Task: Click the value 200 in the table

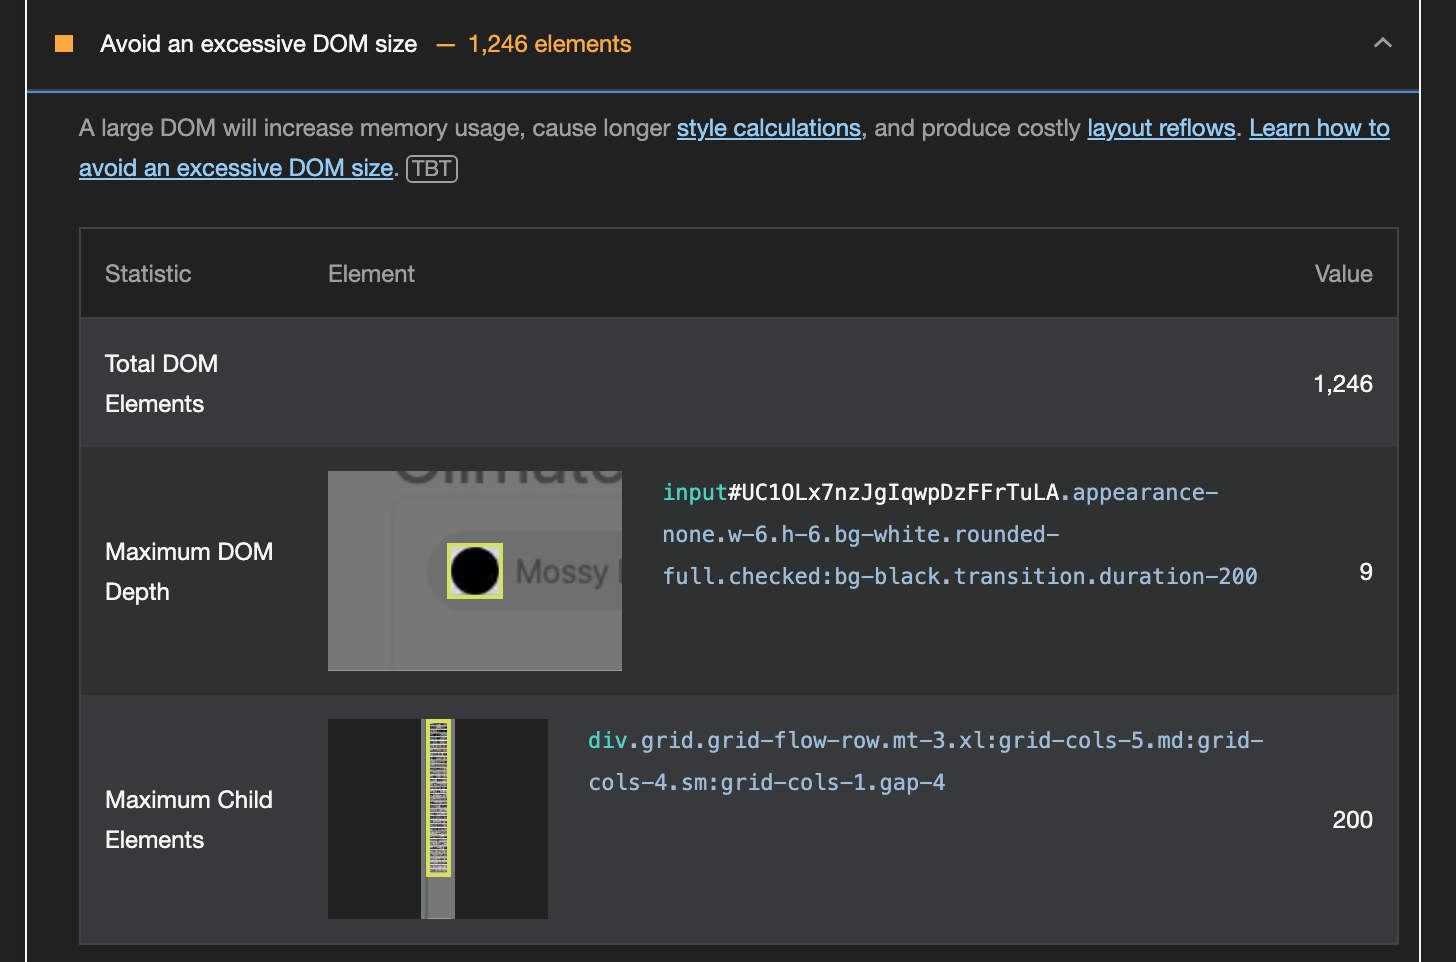Action: point(1352,819)
